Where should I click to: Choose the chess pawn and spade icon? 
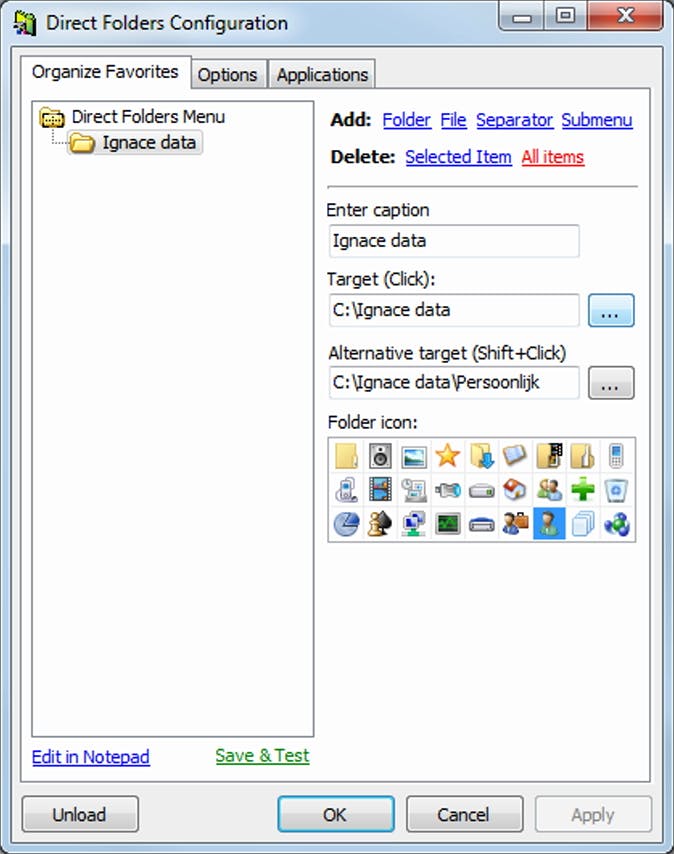coord(380,523)
